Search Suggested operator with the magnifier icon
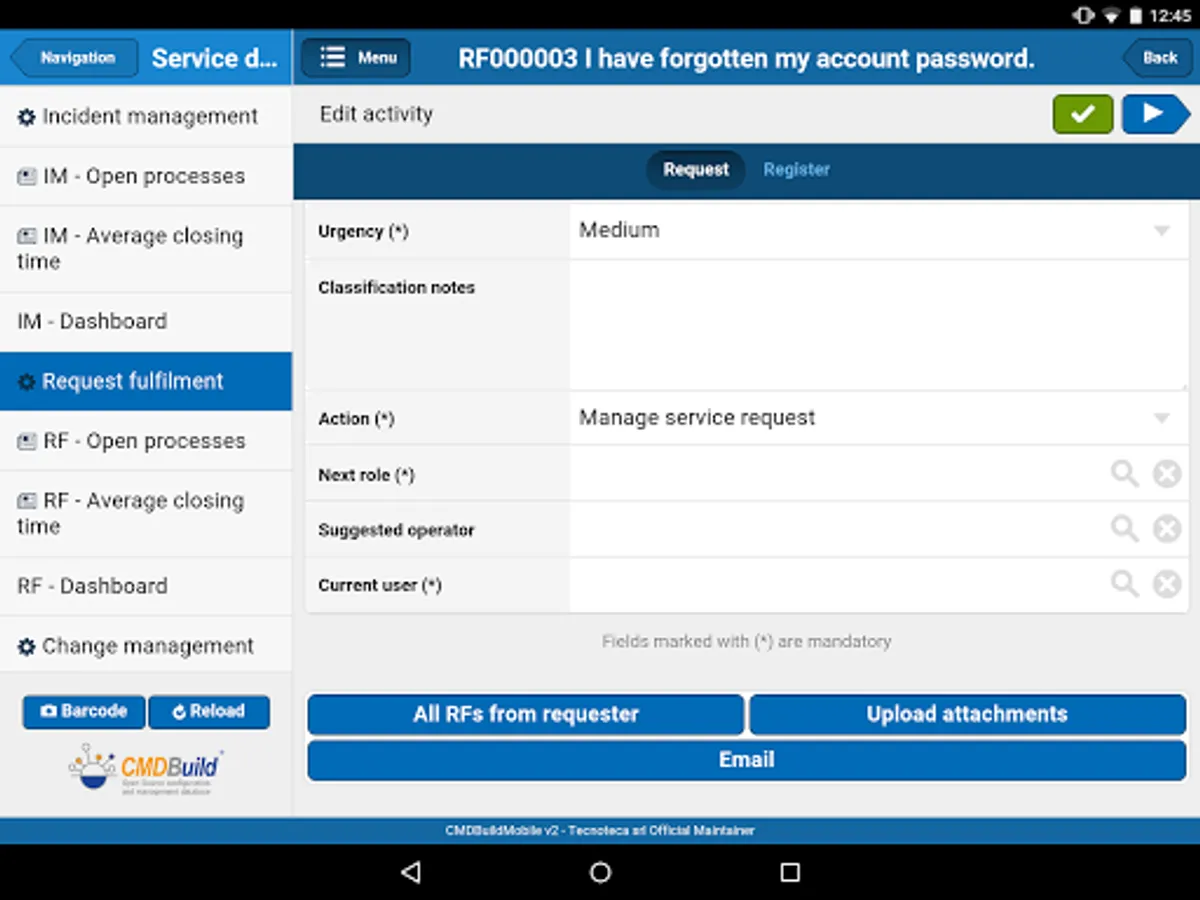 click(x=1125, y=528)
